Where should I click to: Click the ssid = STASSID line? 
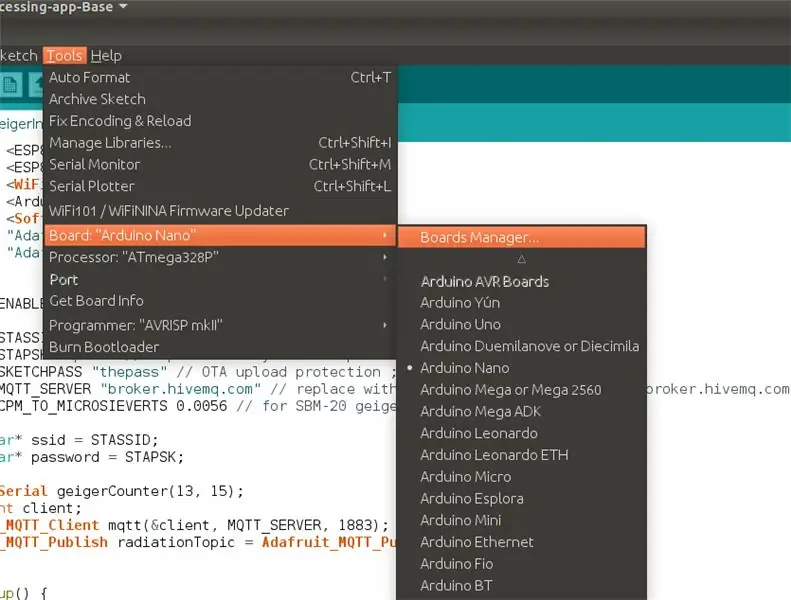[x=79, y=440]
